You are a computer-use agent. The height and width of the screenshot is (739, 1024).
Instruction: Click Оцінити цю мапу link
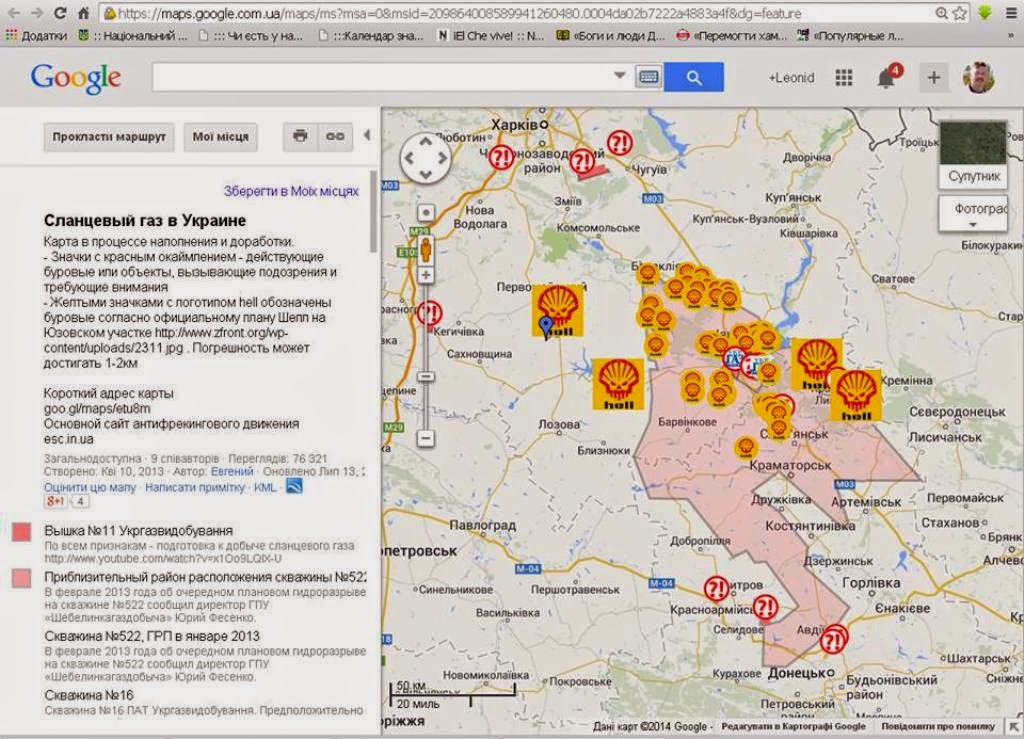(x=90, y=487)
